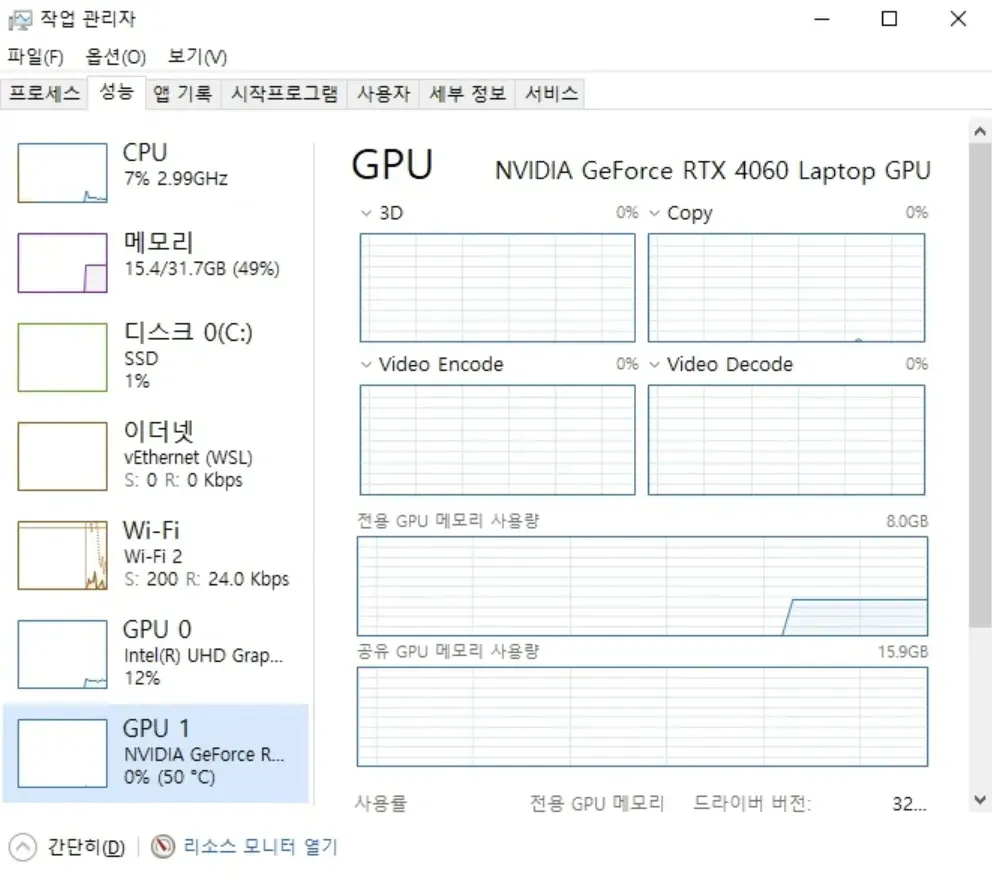
Task: Open the 옵션(O) menu
Action: click(x=116, y=57)
